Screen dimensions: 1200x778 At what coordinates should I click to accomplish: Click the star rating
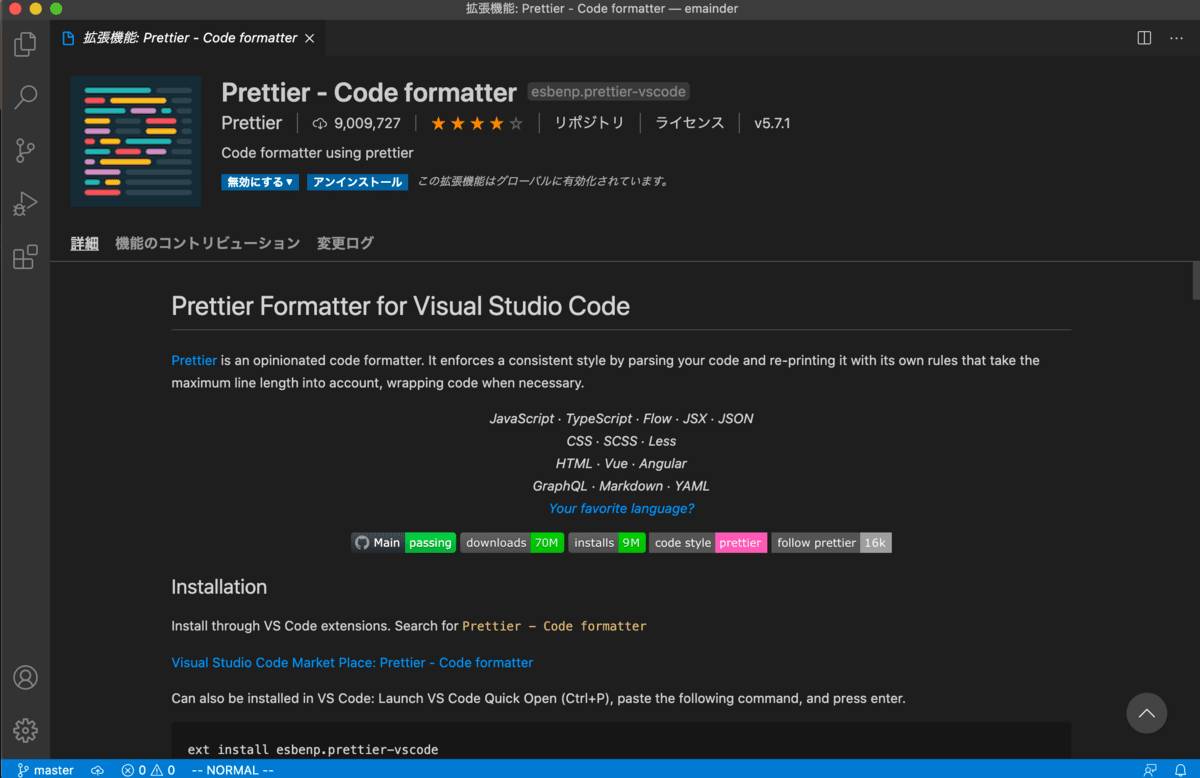[477, 124]
